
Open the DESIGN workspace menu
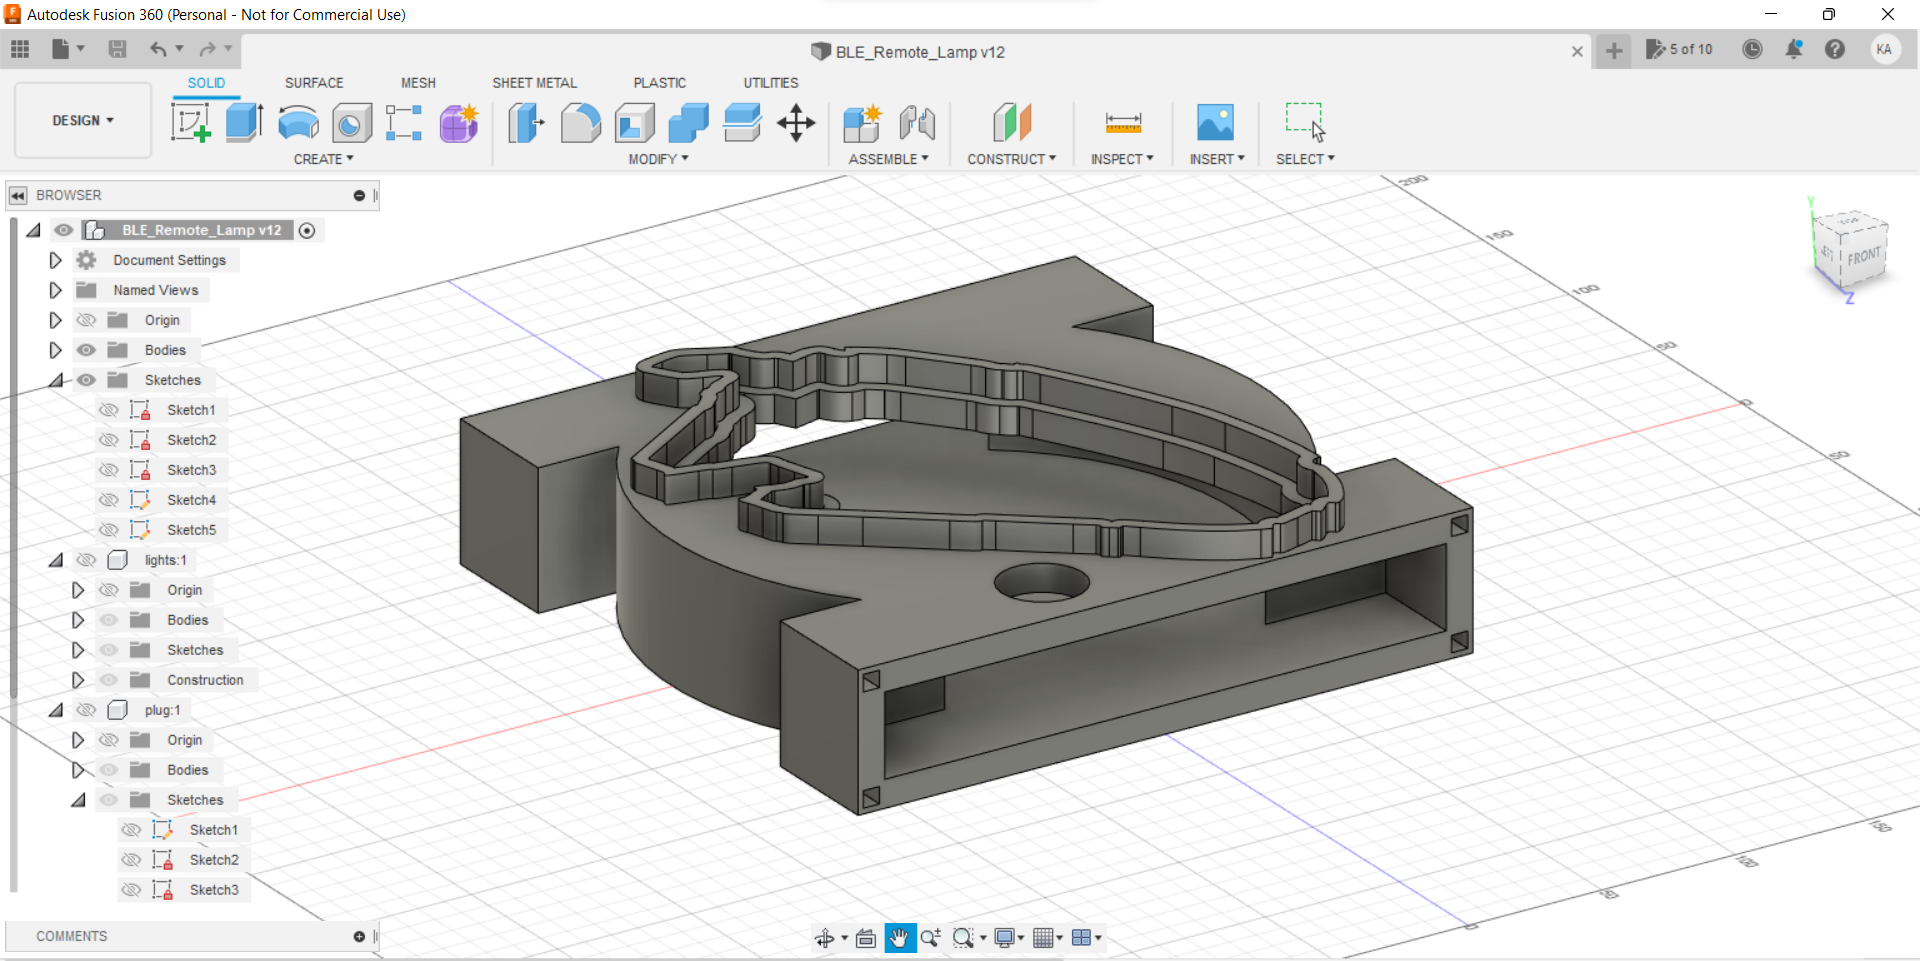80,120
